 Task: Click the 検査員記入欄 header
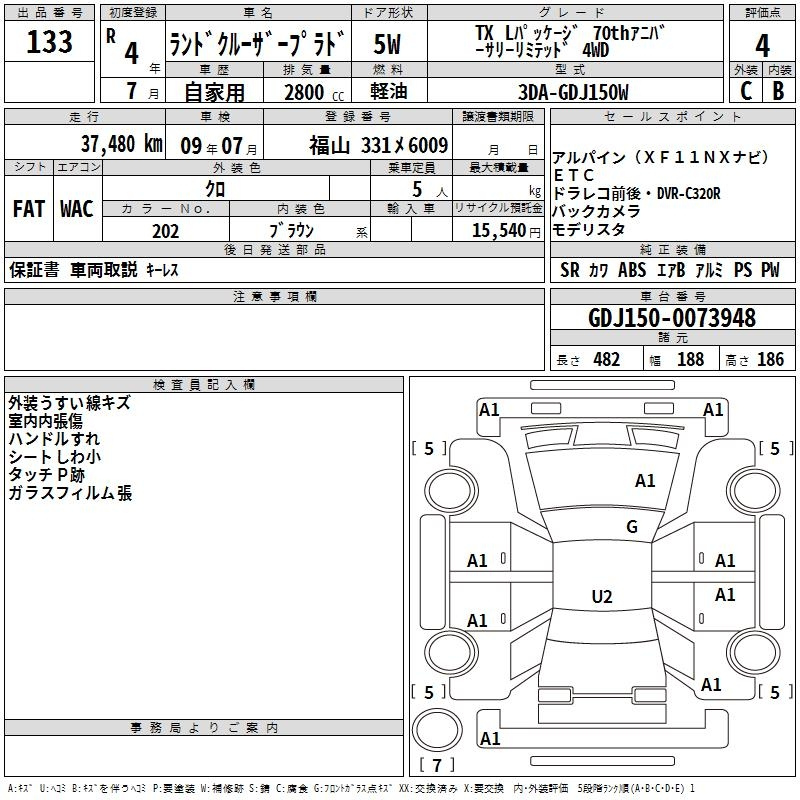coord(204,385)
